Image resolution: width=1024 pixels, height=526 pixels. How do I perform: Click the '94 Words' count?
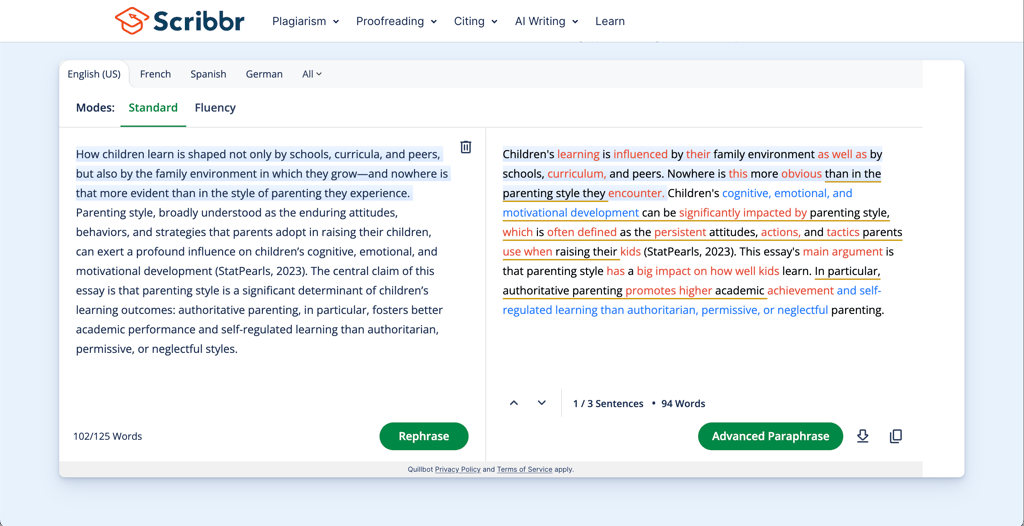(683, 404)
